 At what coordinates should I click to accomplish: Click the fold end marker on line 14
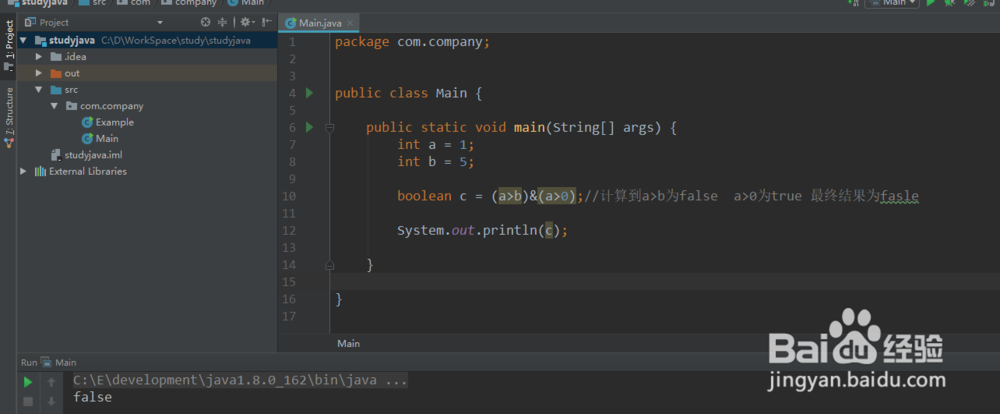(330, 263)
